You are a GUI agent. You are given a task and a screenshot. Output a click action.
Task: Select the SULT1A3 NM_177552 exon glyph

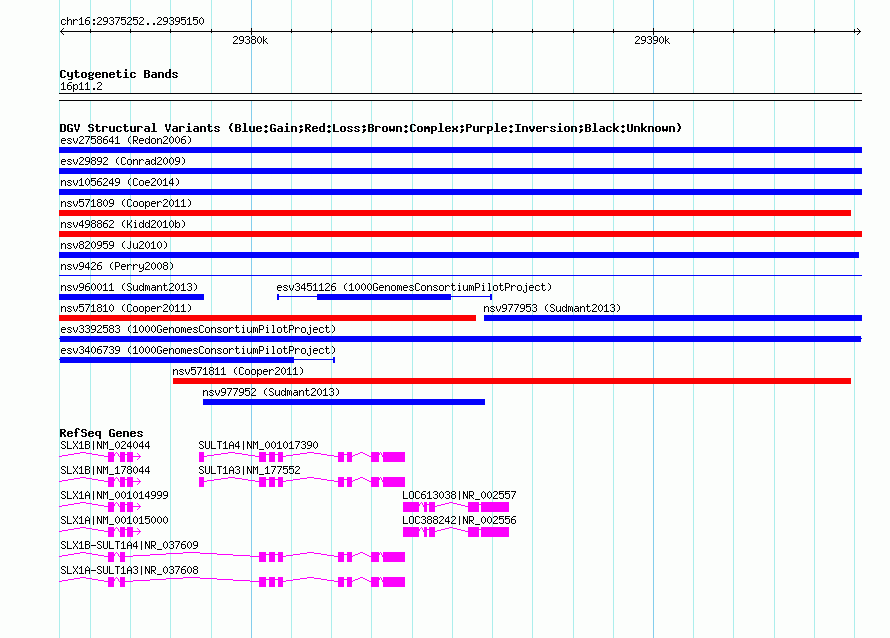tap(302, 482)
